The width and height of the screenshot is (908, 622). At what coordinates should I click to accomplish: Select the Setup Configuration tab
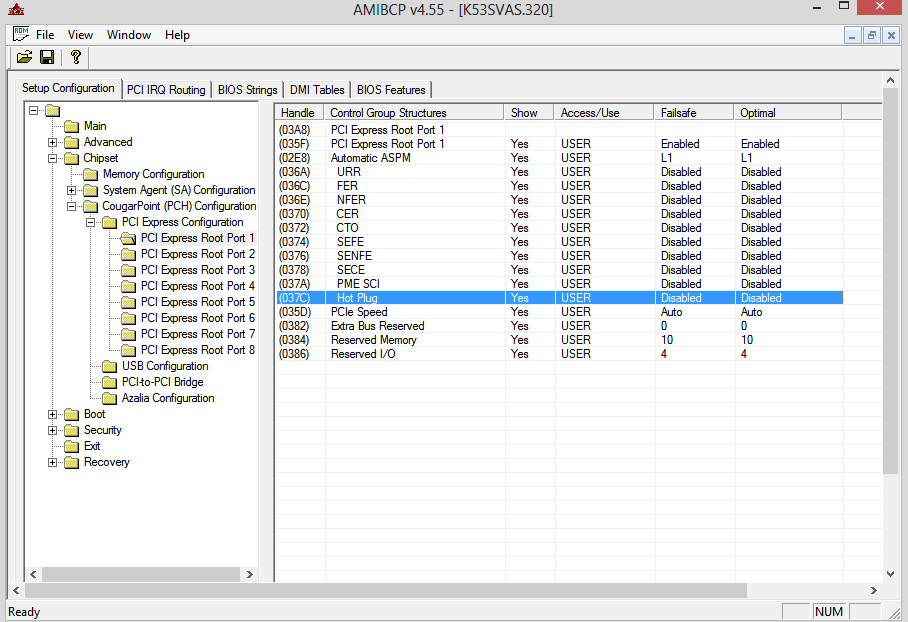click(x=68, y=88)
